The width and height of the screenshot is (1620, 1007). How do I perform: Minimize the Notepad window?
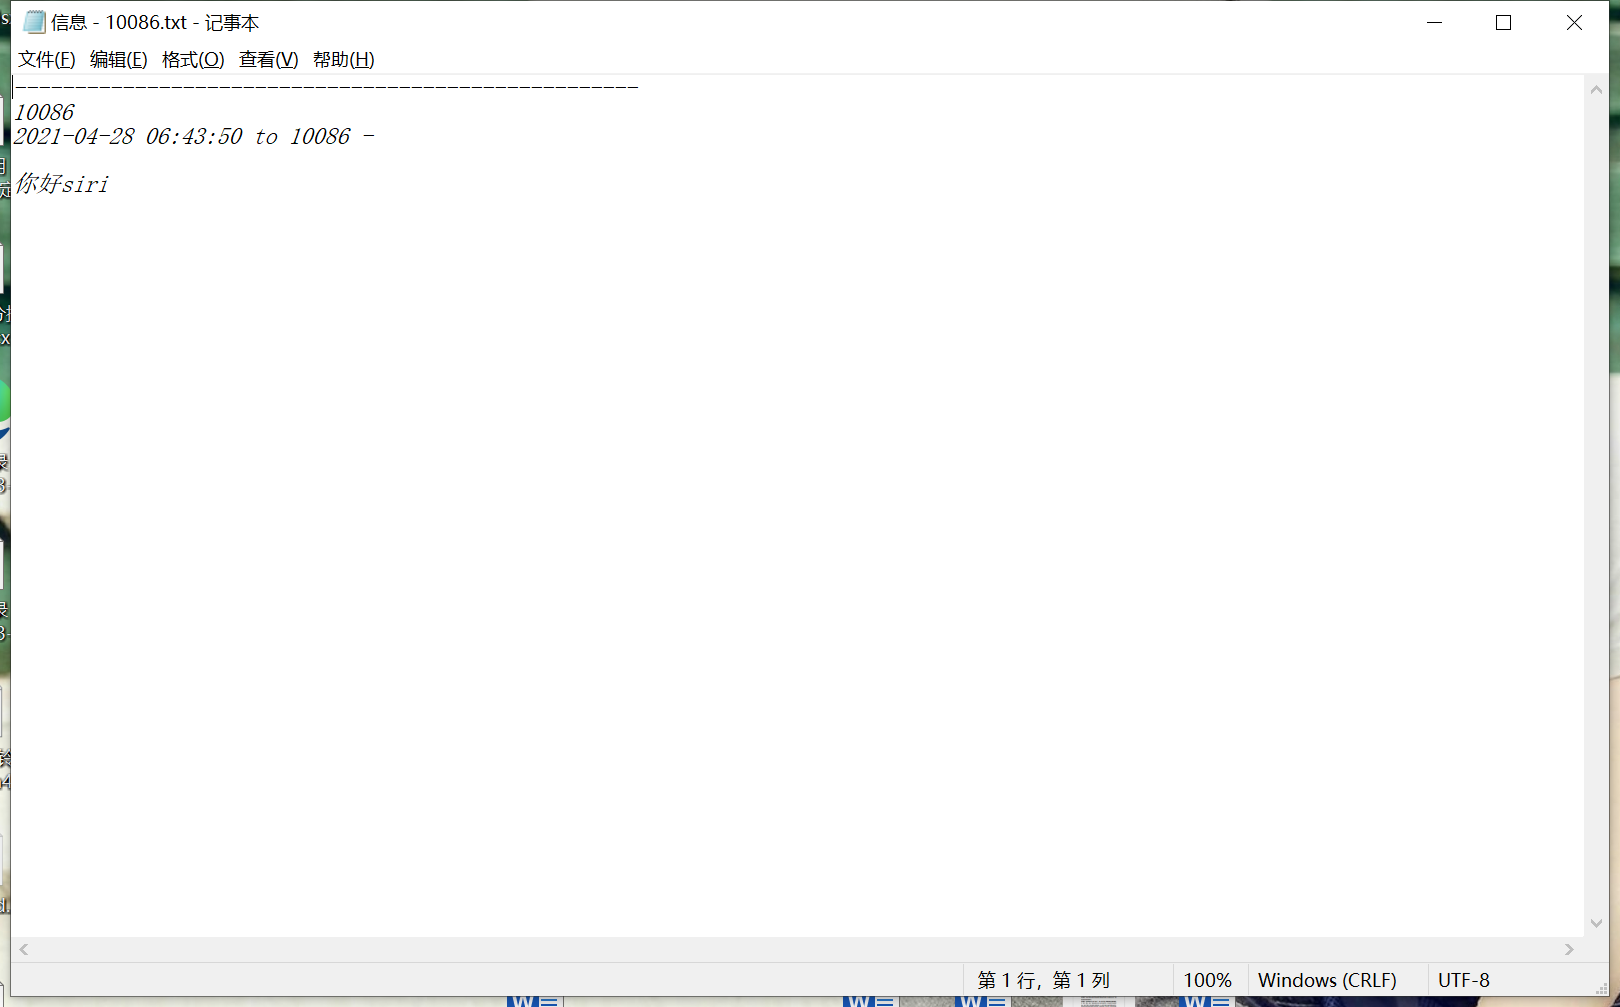[1434, 22]
